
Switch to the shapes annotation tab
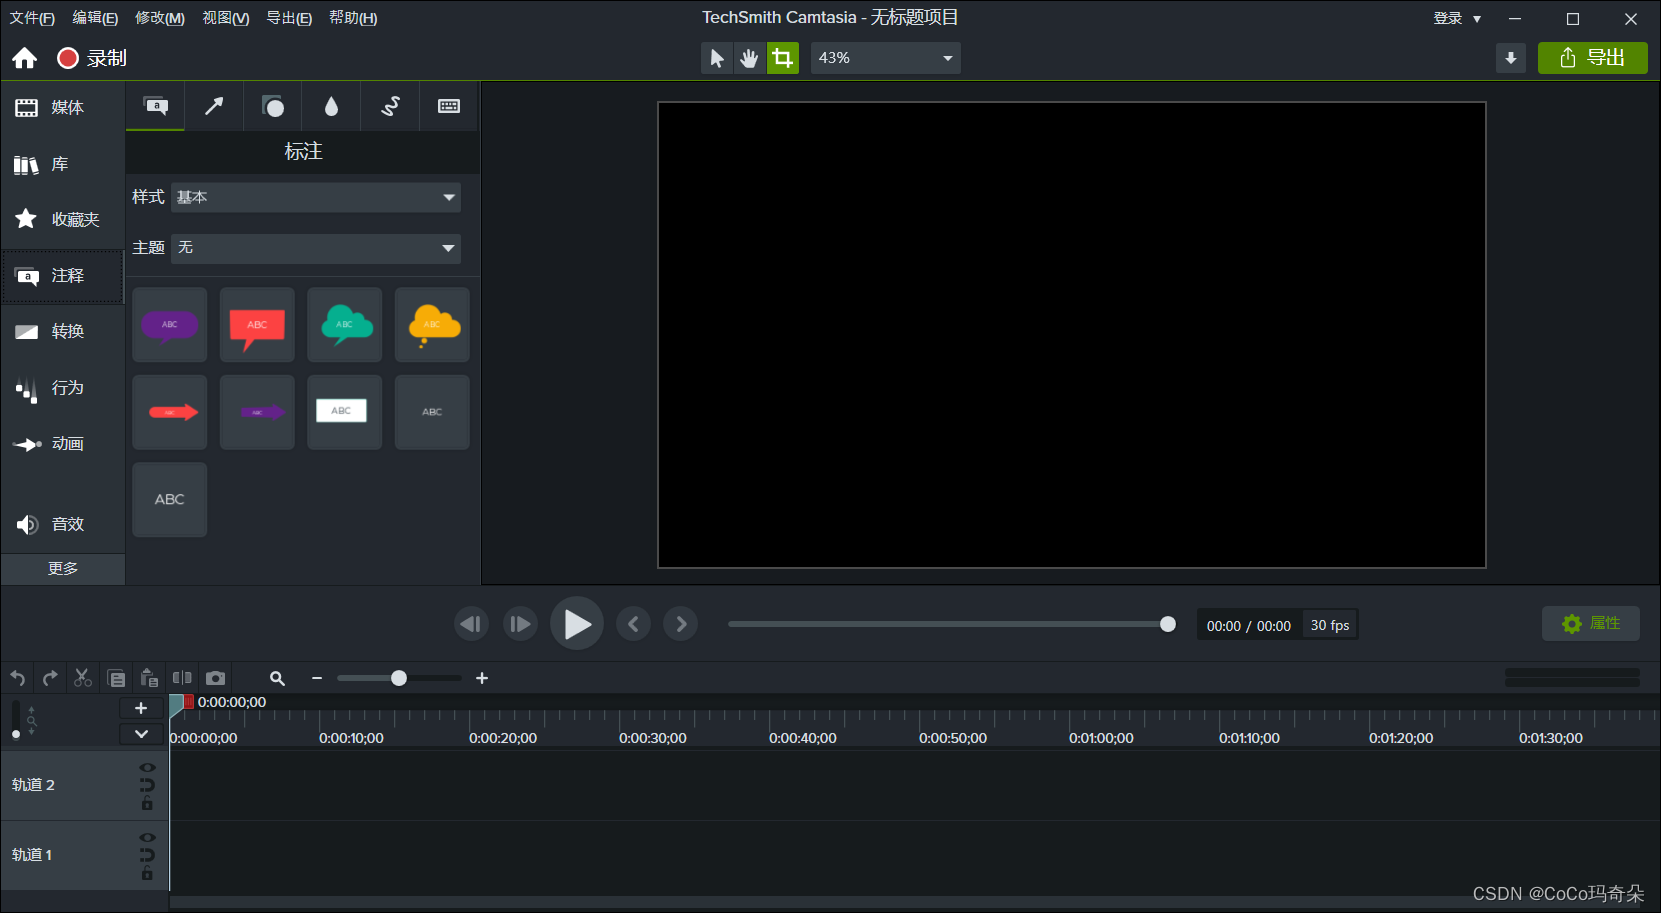click(x=273, y=106)
